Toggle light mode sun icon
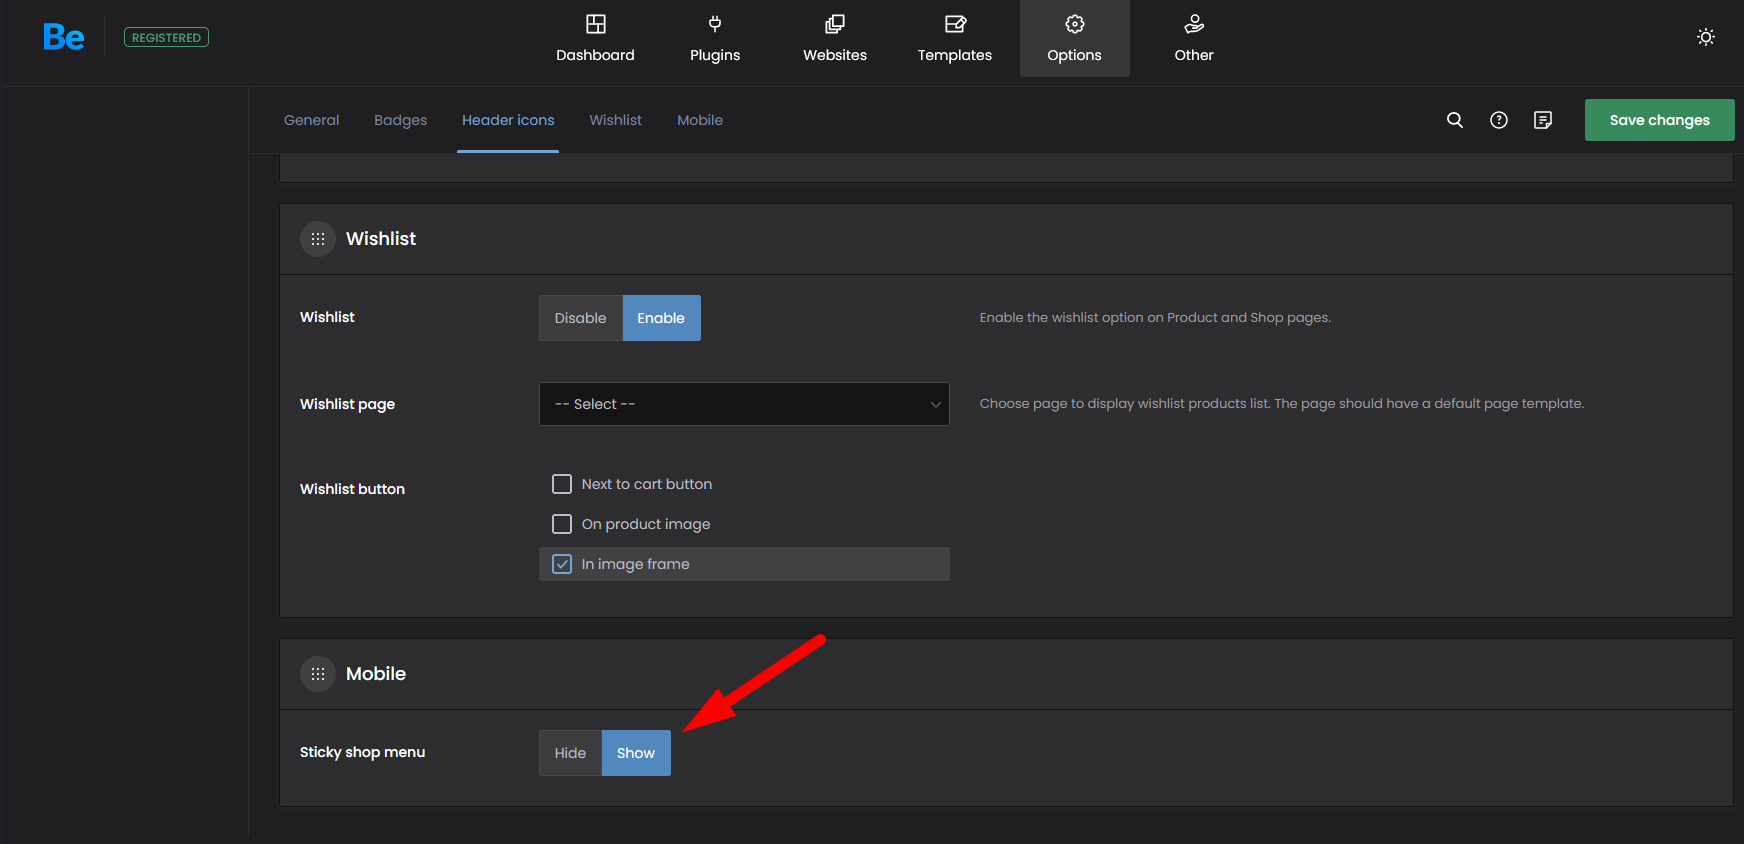This screenshot has width=1744, height=844. (1706, 37)
